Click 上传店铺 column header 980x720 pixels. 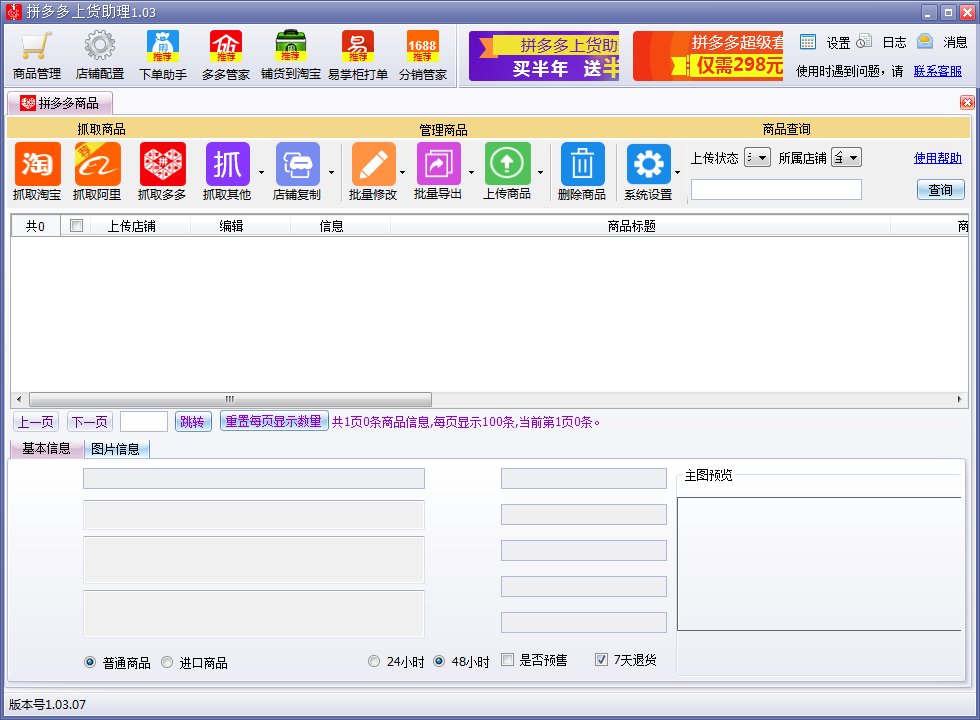click(x=131, y=226)
